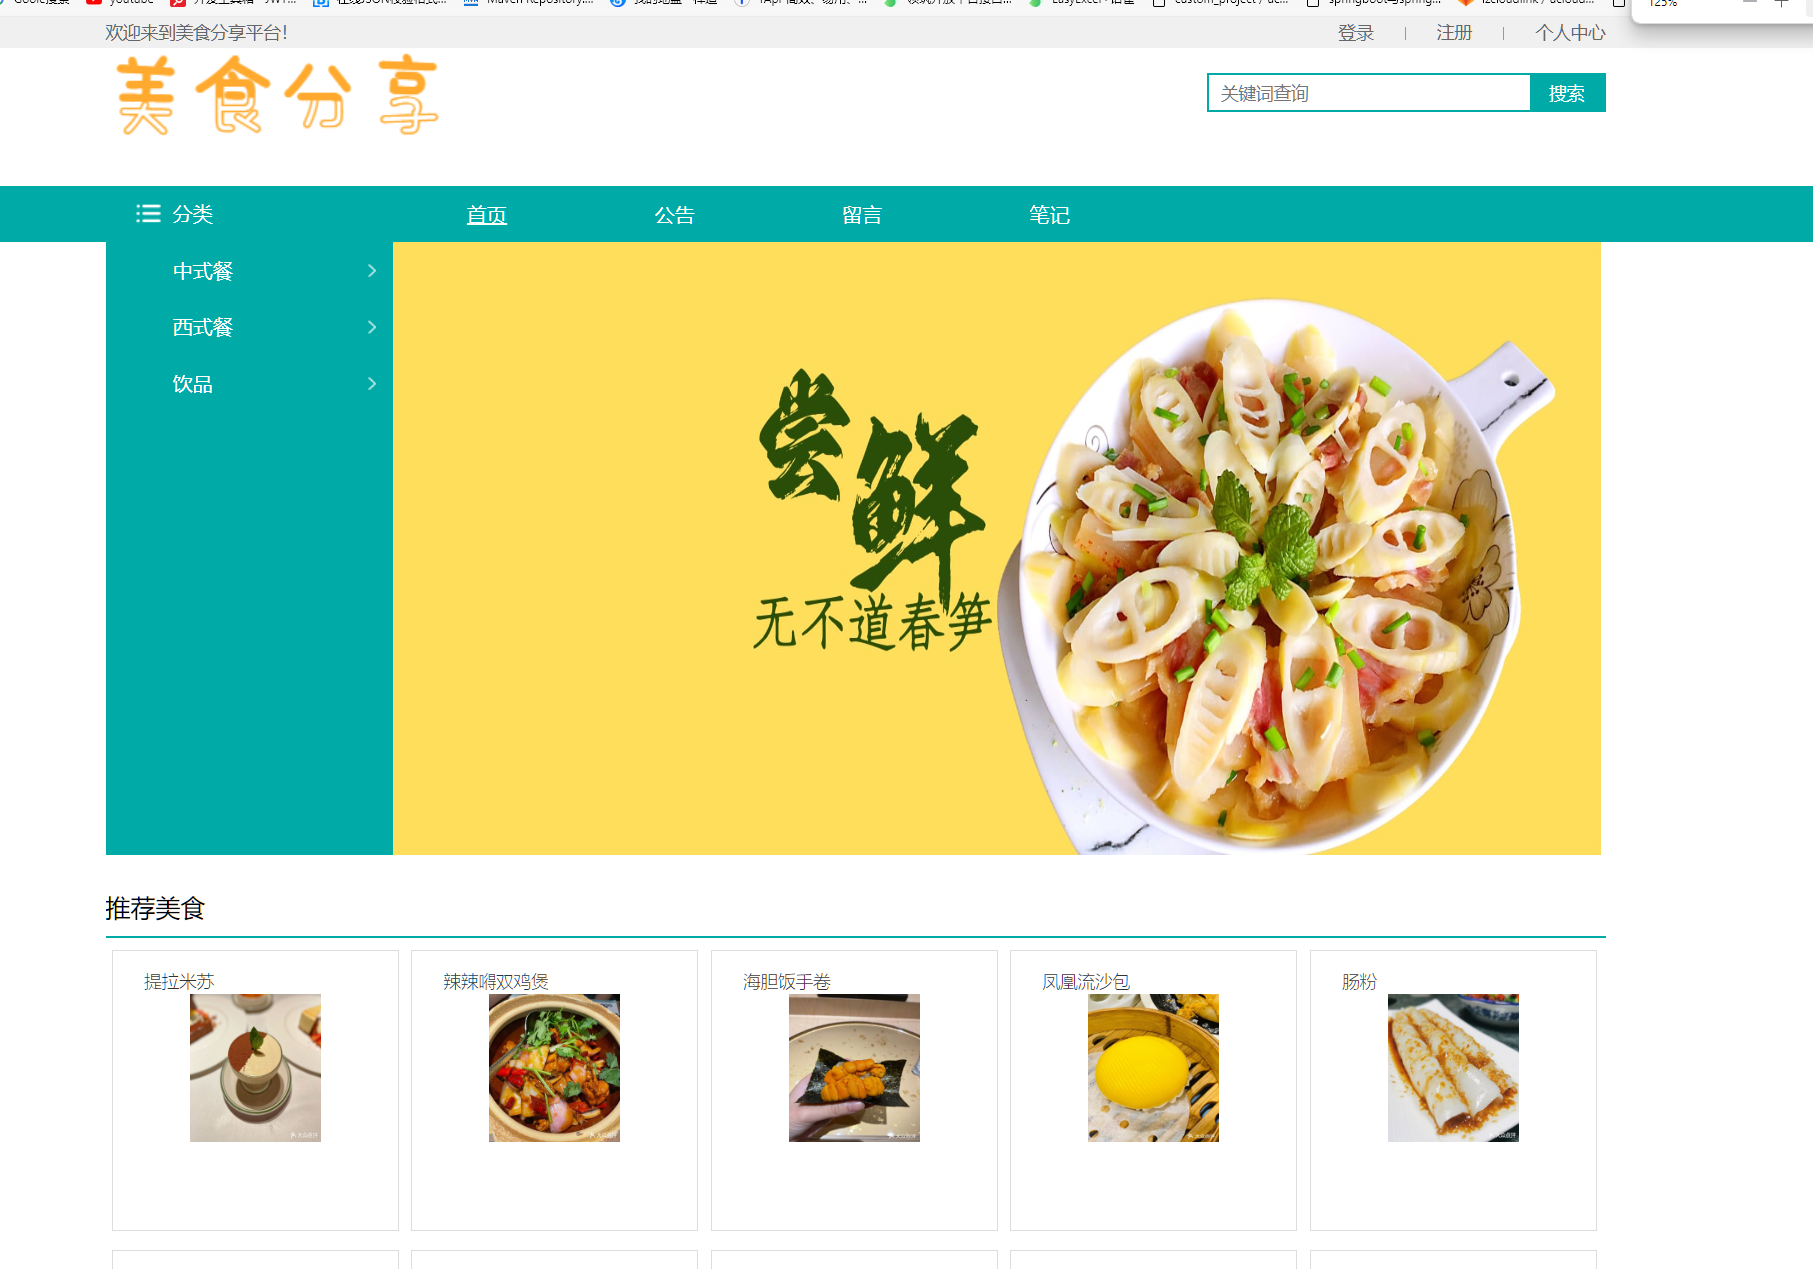Open the 首页 navigation tab
1813x1269 pixels.
pos(487,215)
